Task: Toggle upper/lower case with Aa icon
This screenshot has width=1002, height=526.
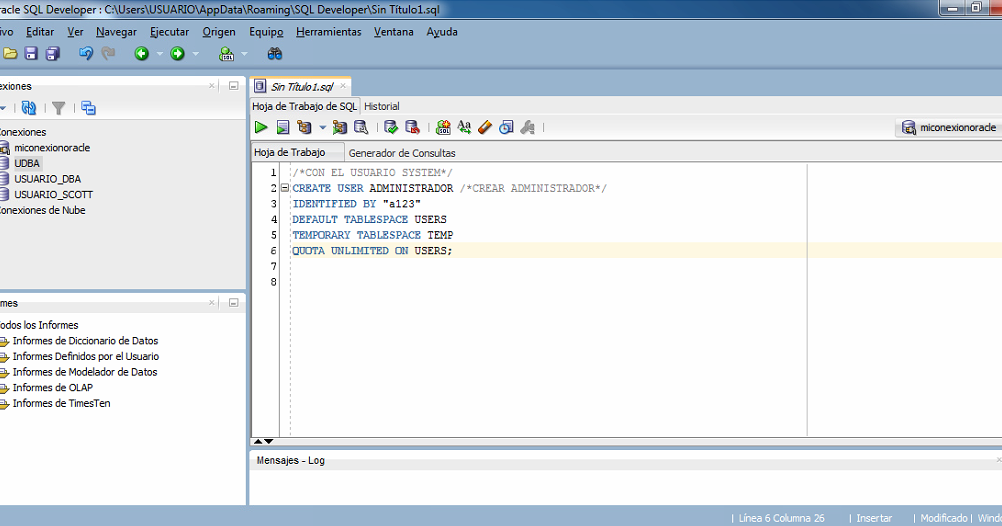Action: tap(465, 127)
